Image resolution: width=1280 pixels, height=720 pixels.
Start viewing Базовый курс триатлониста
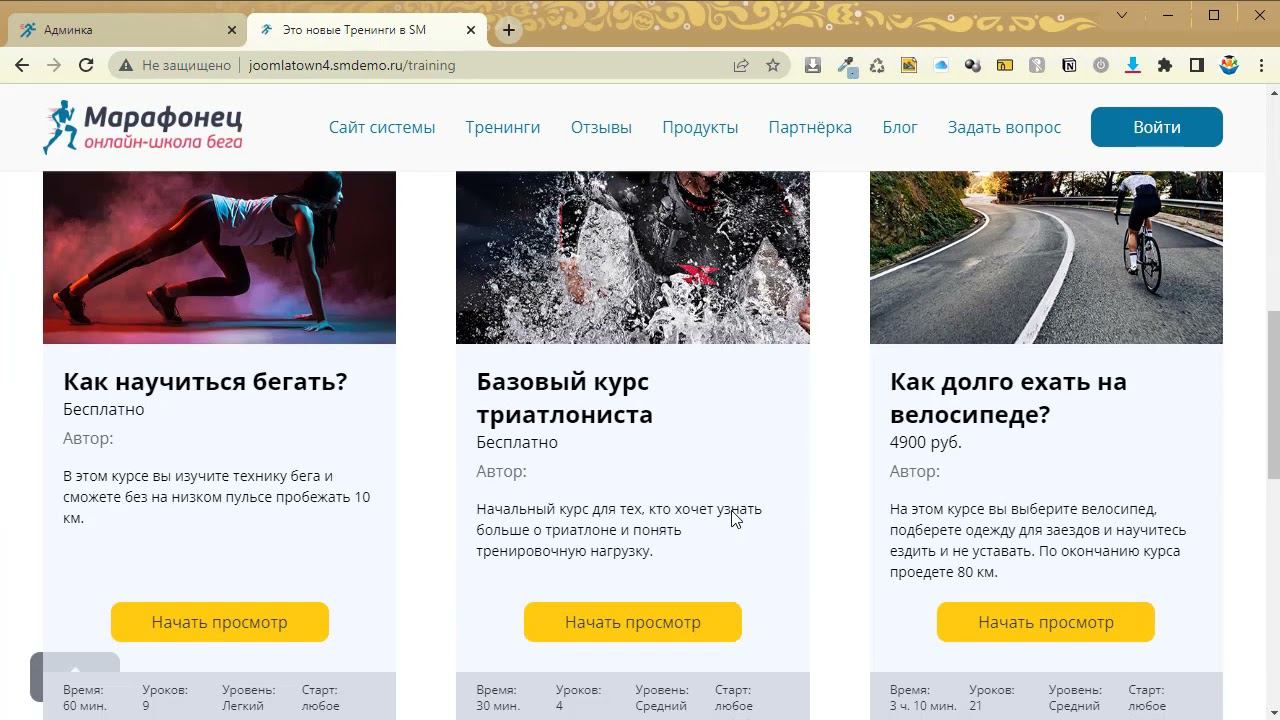[x=633, y=622]
